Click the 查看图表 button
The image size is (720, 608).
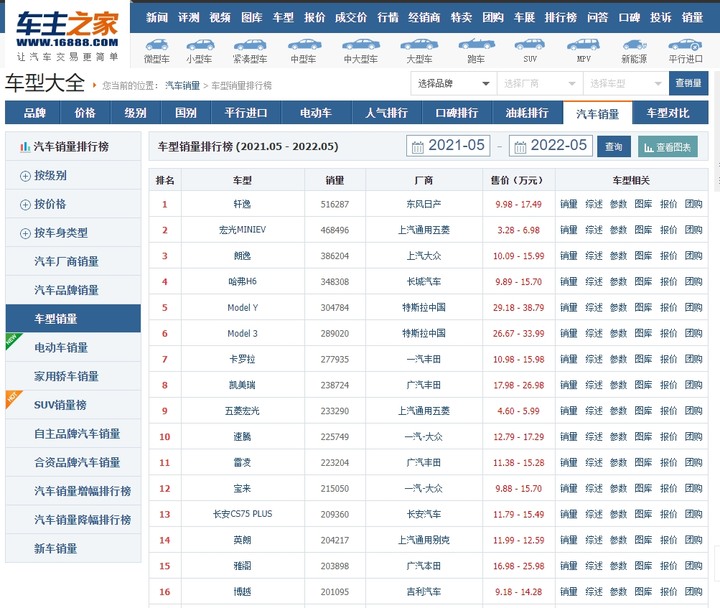coord(668,146)
